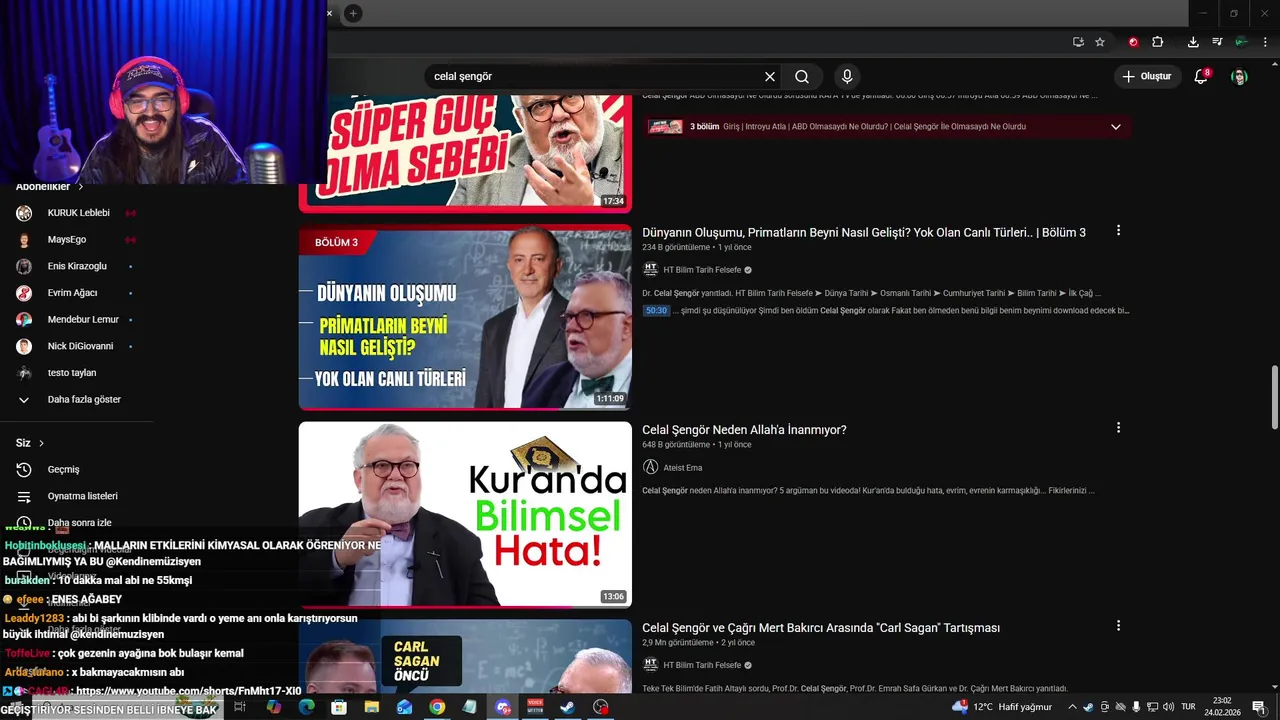
Task: Open Microsoft Store from taskbar
Action: click(339, 707)
